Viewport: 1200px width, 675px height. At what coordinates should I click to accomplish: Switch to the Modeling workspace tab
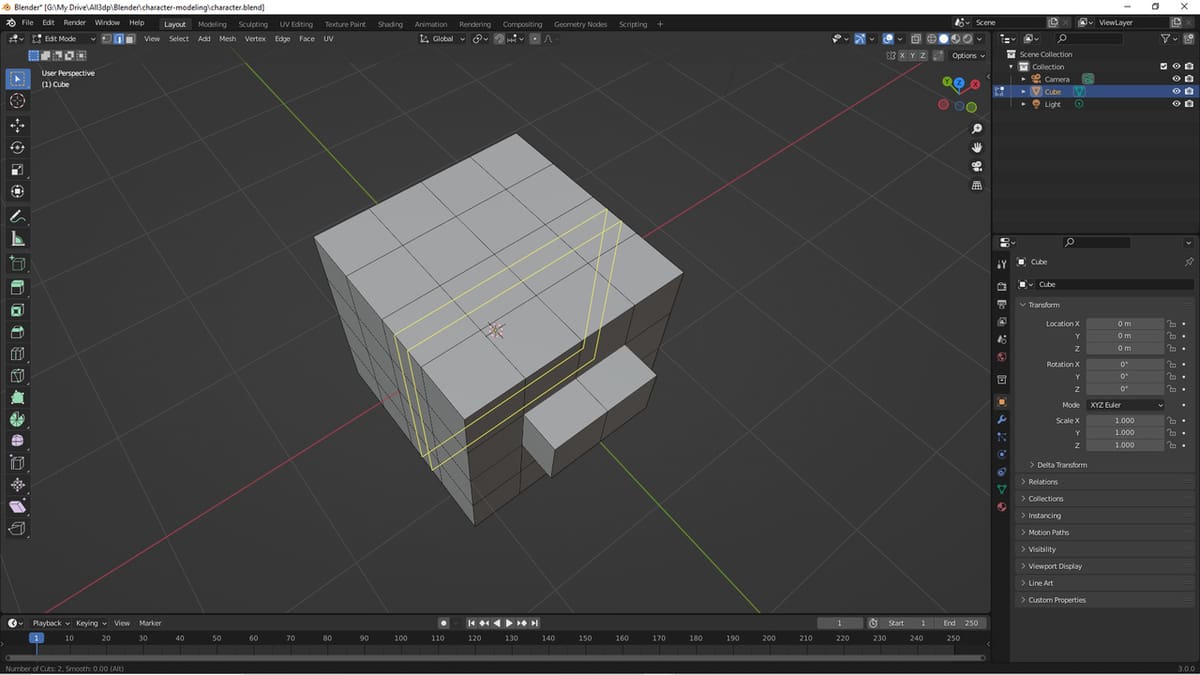pyautogui.click(x=212, y=24)
